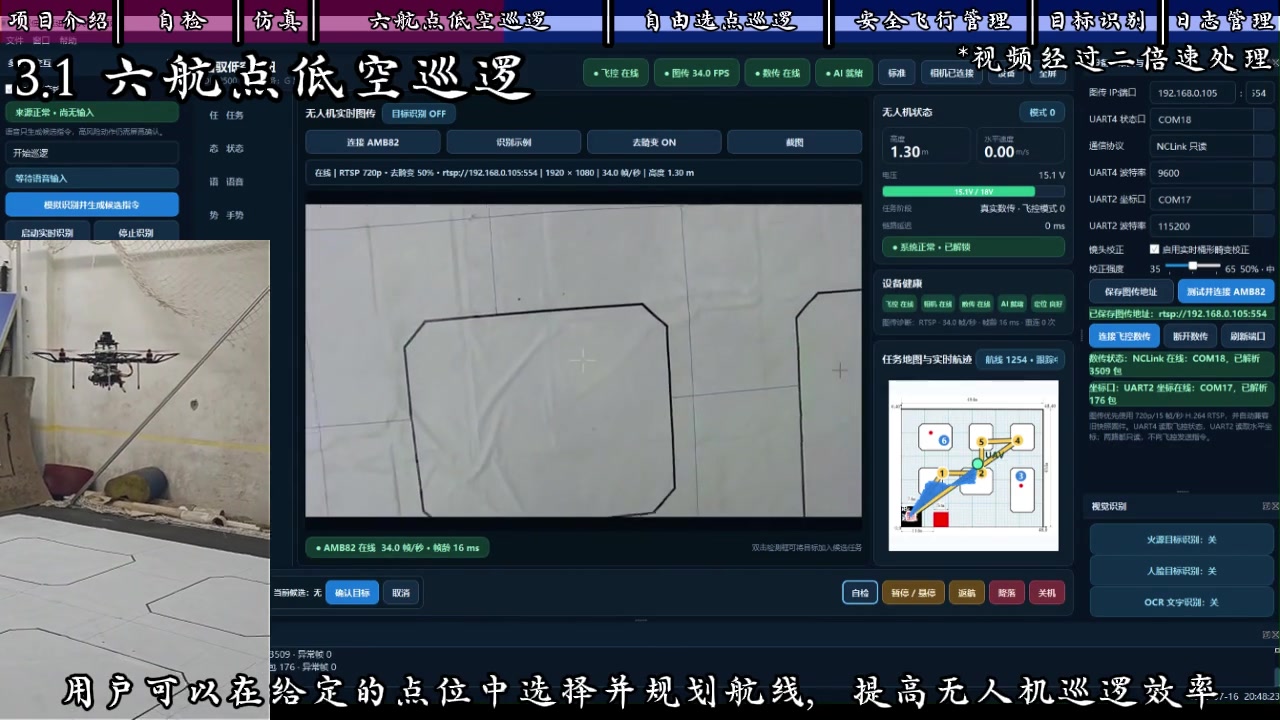The image size is (1280, 720).
Task: Open the UART2 坐标口 COM17 dropdown
Action: pyautogui.click(x=1213, y=199)
